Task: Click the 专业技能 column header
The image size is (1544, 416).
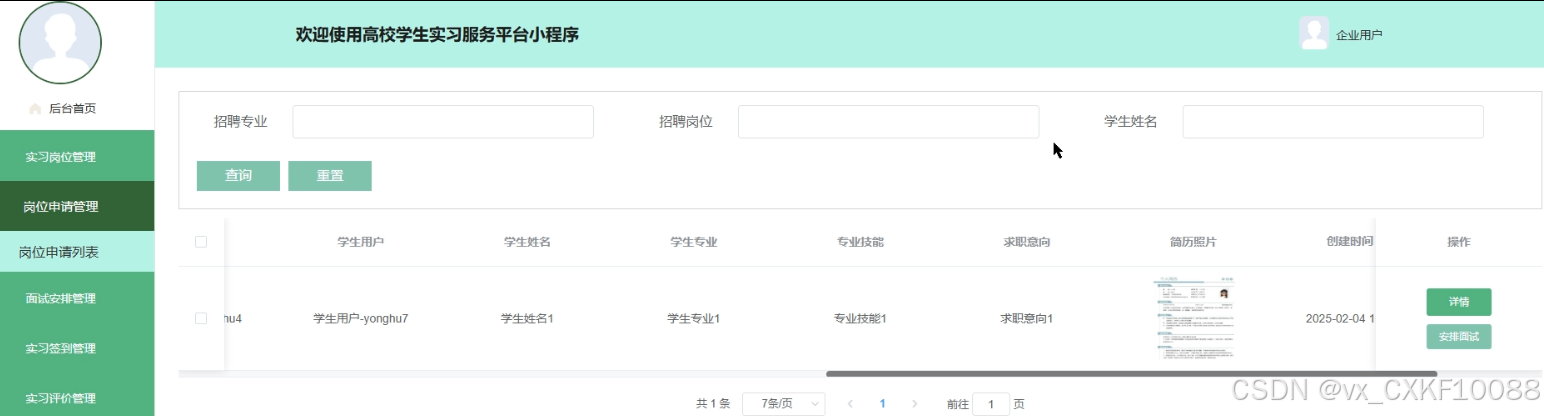Action: [x=860, y=242]
